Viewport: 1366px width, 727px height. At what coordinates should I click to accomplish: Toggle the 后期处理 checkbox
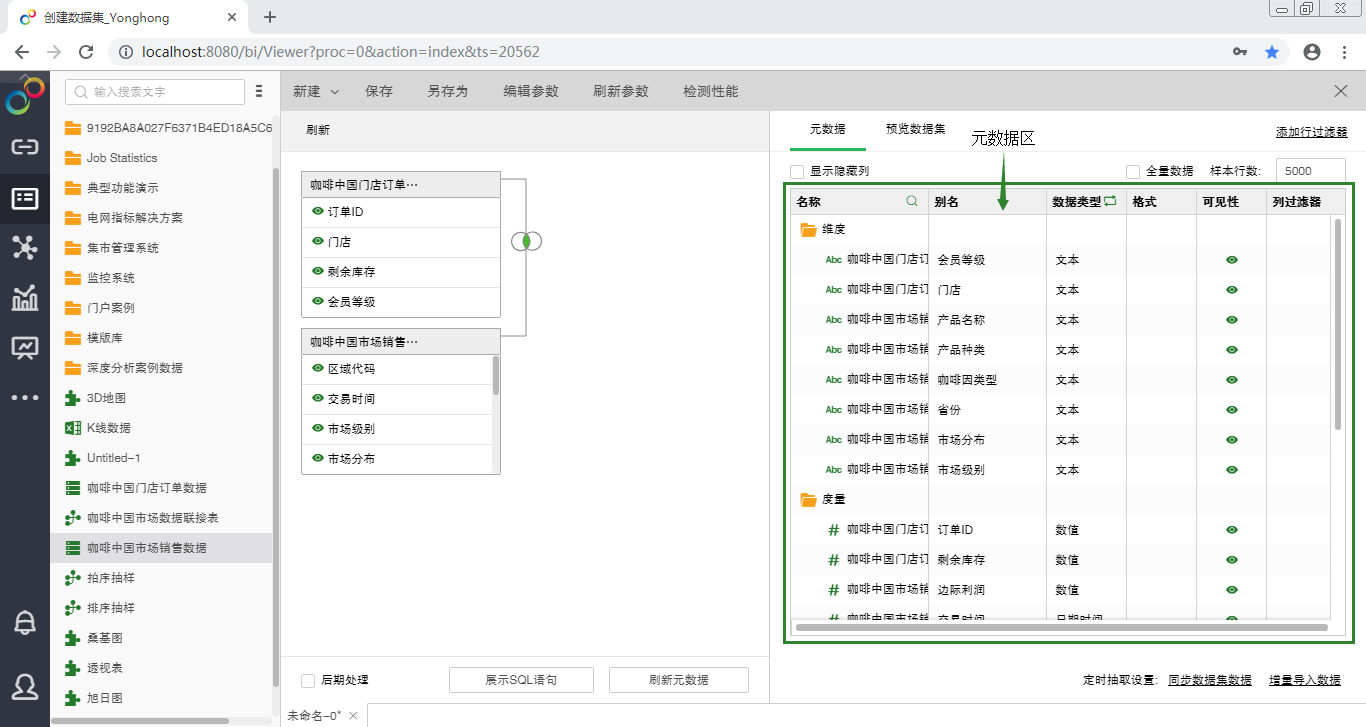point(308,680)
